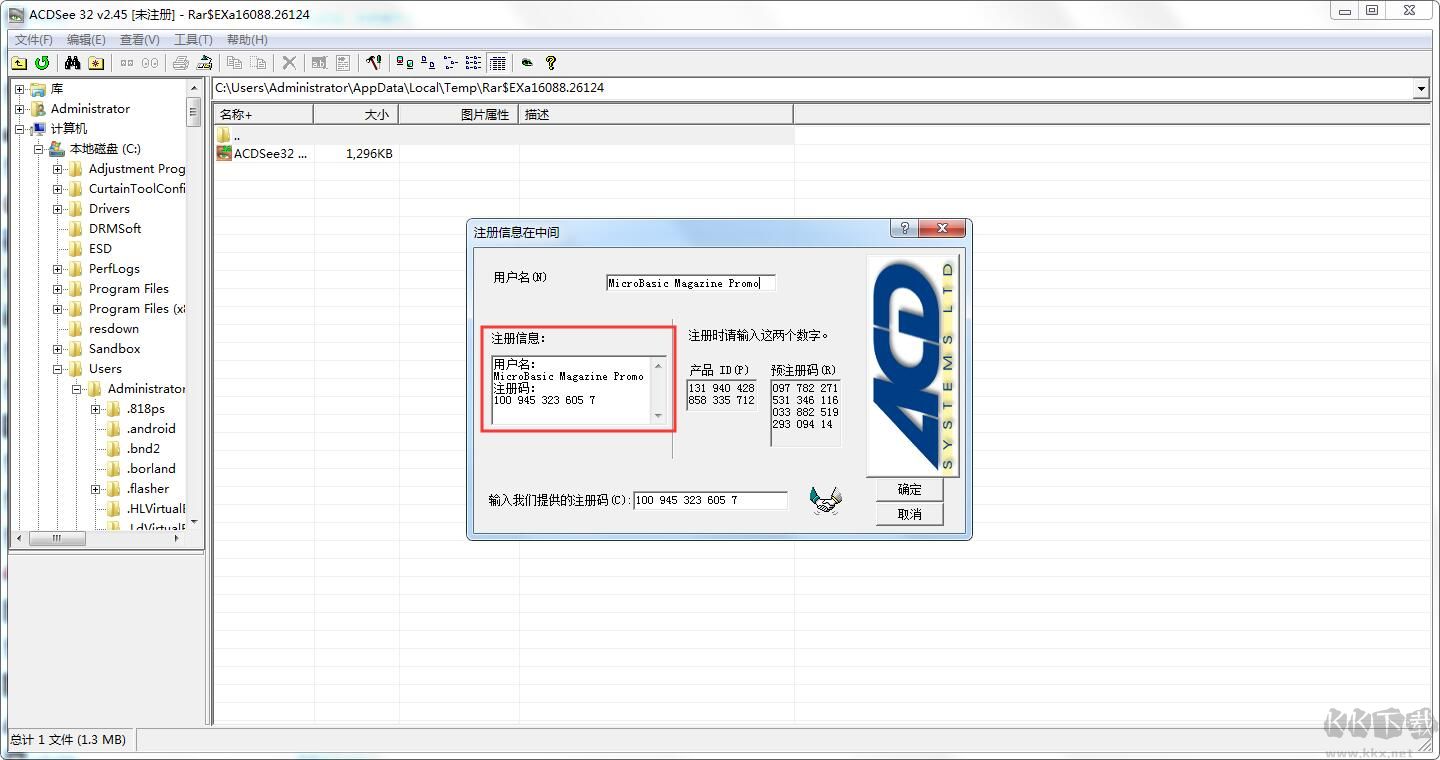The width and height of the screenshot is (1440, 760).
Task: Open the hammer options tool icon
Action: (x=373, y=63)
